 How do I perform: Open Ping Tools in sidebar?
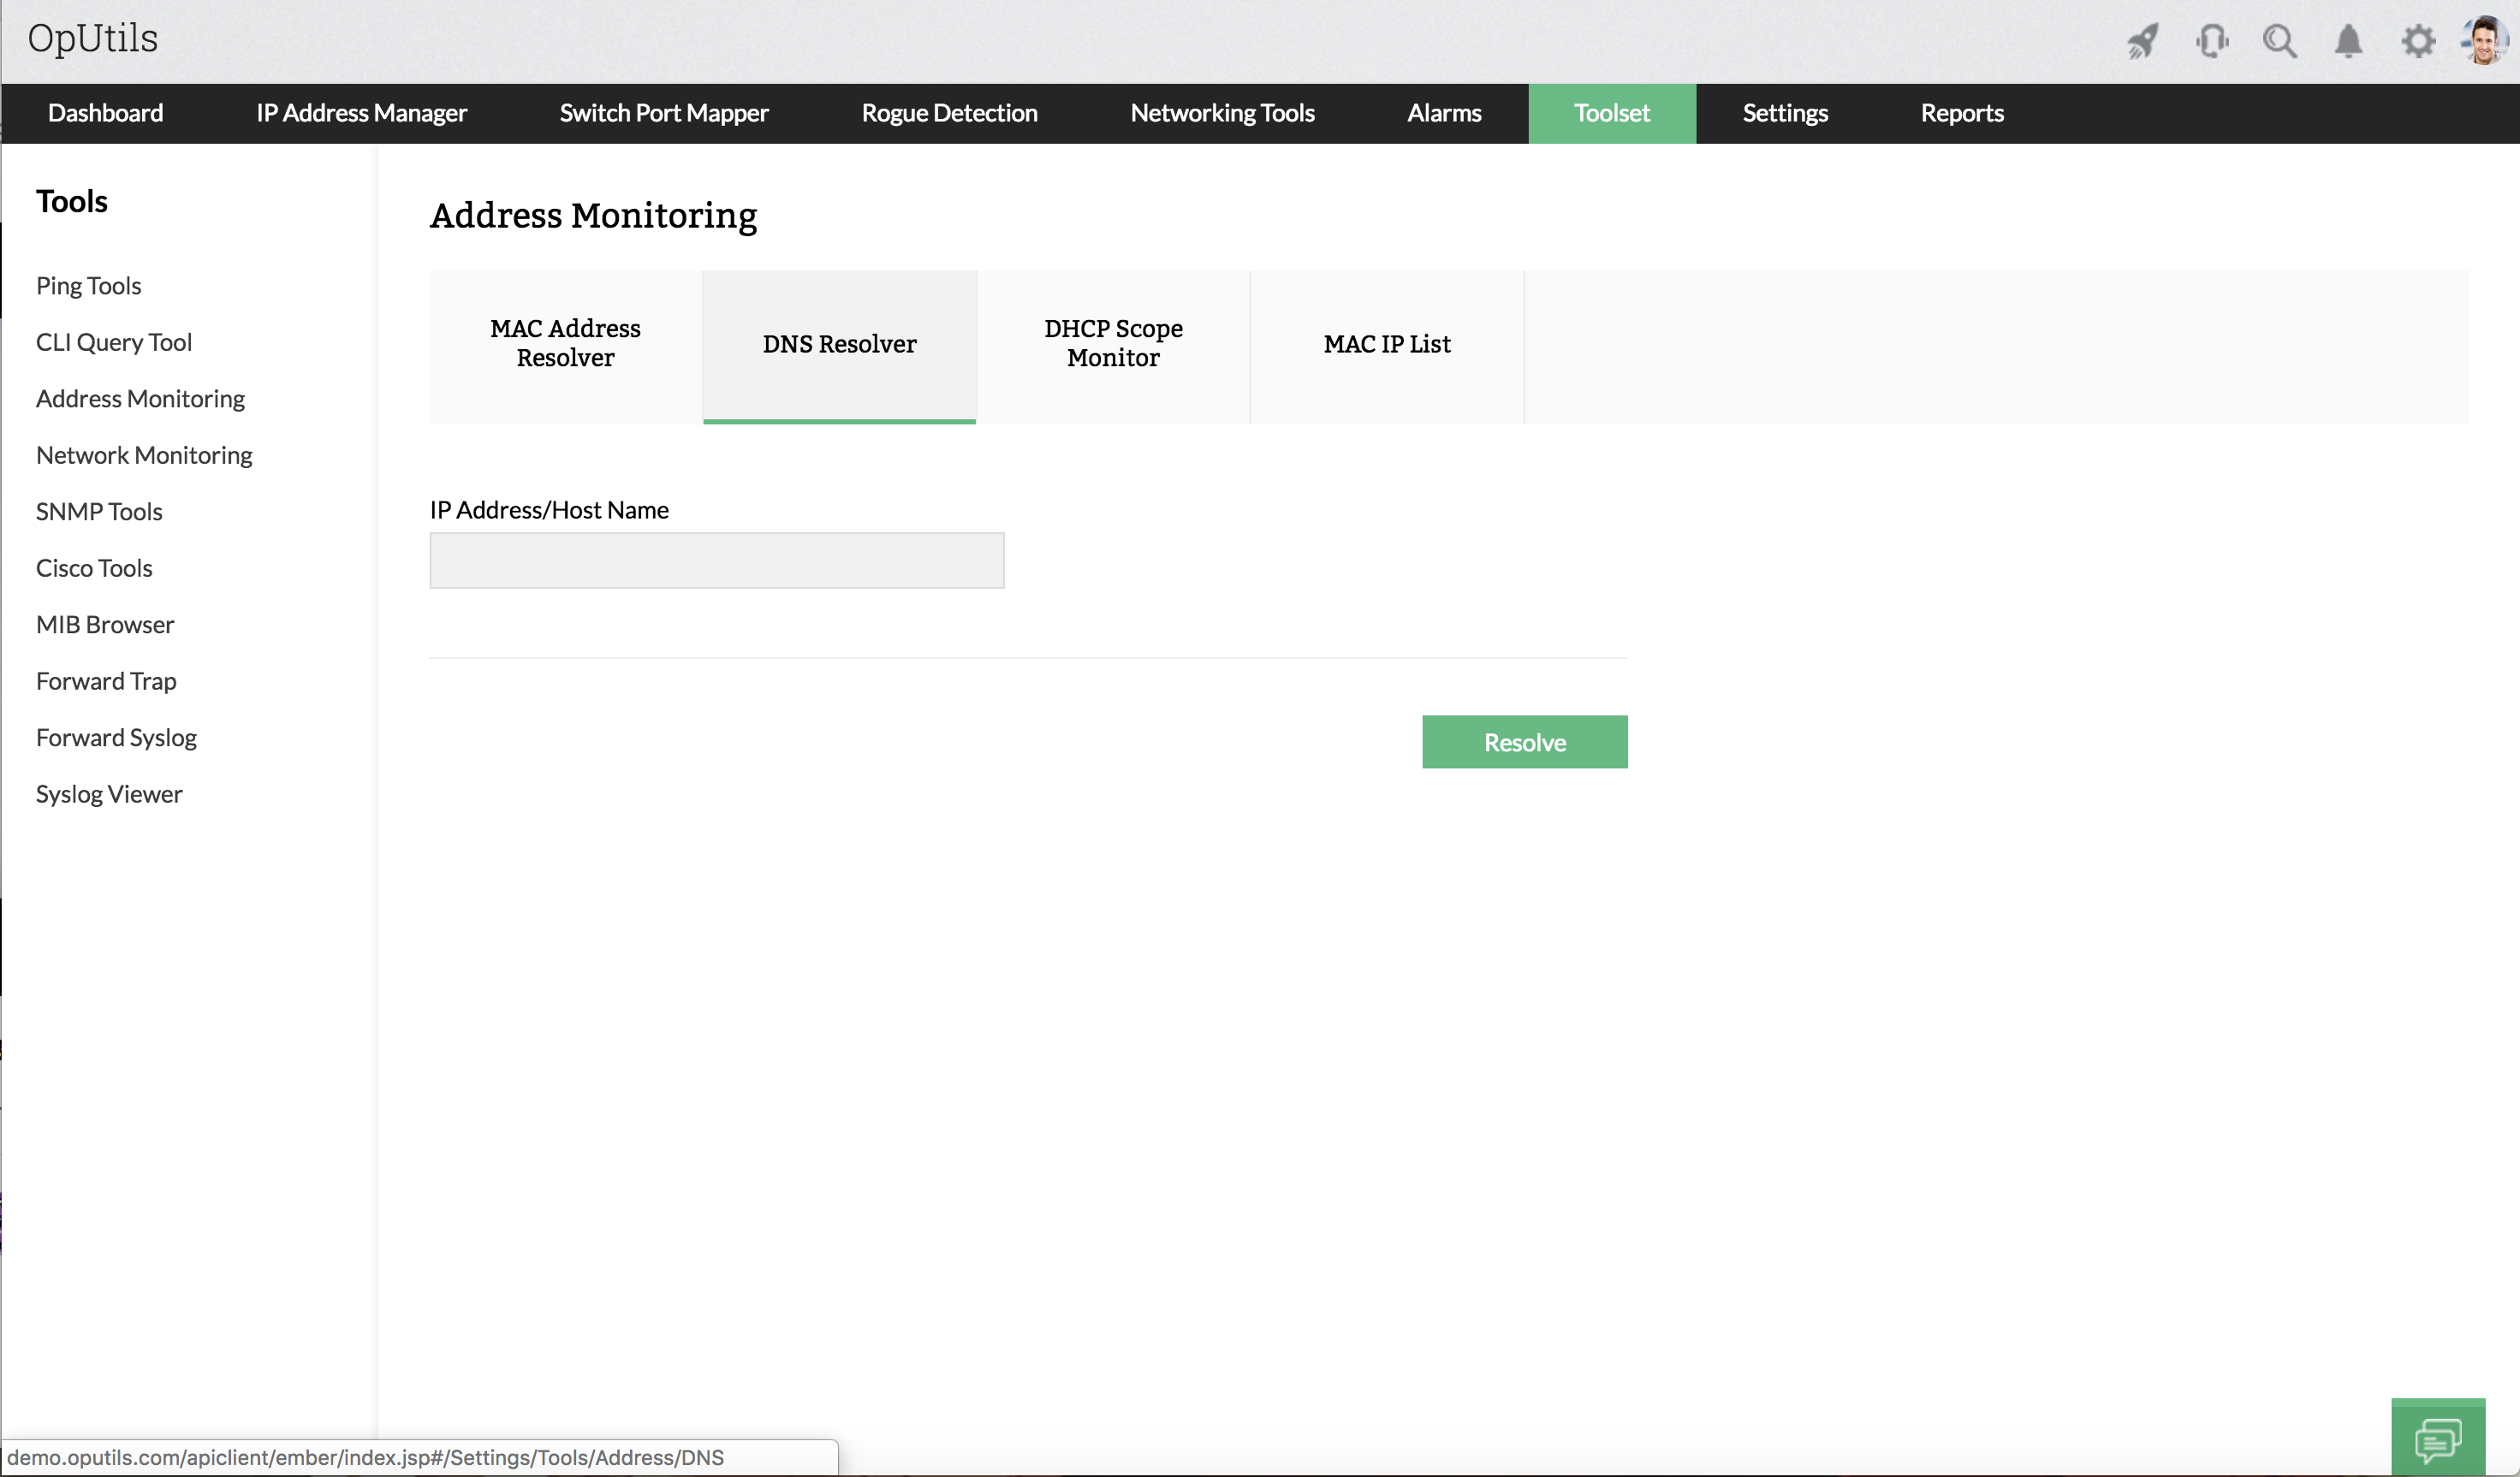pyautogui.click(x=88, y=286)
